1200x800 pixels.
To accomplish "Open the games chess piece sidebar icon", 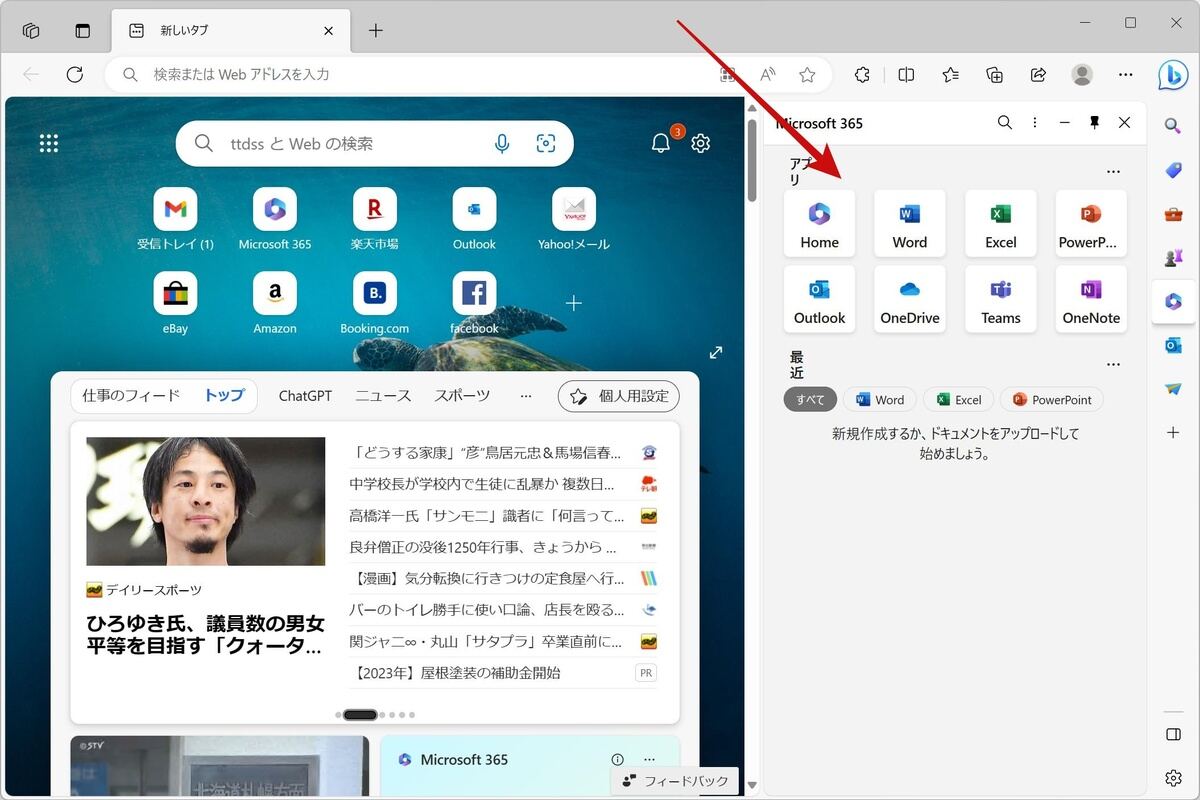I will click(1173, 258).
